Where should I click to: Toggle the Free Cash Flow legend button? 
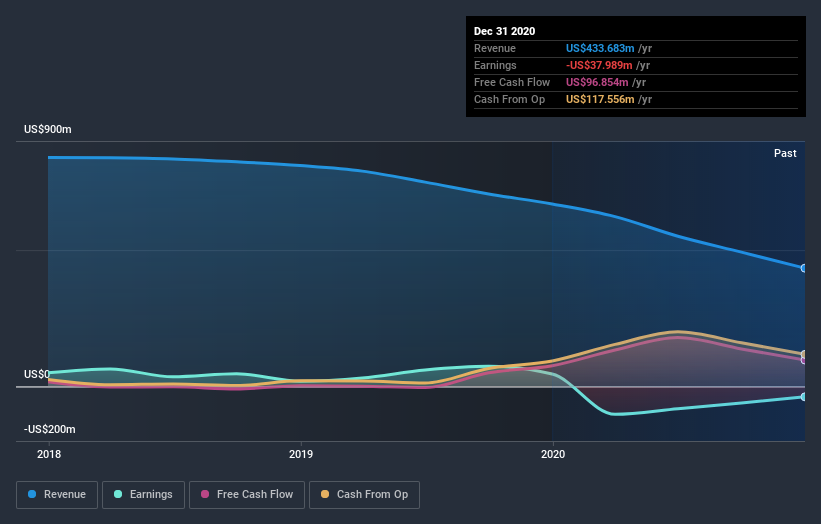coord(247,495)
